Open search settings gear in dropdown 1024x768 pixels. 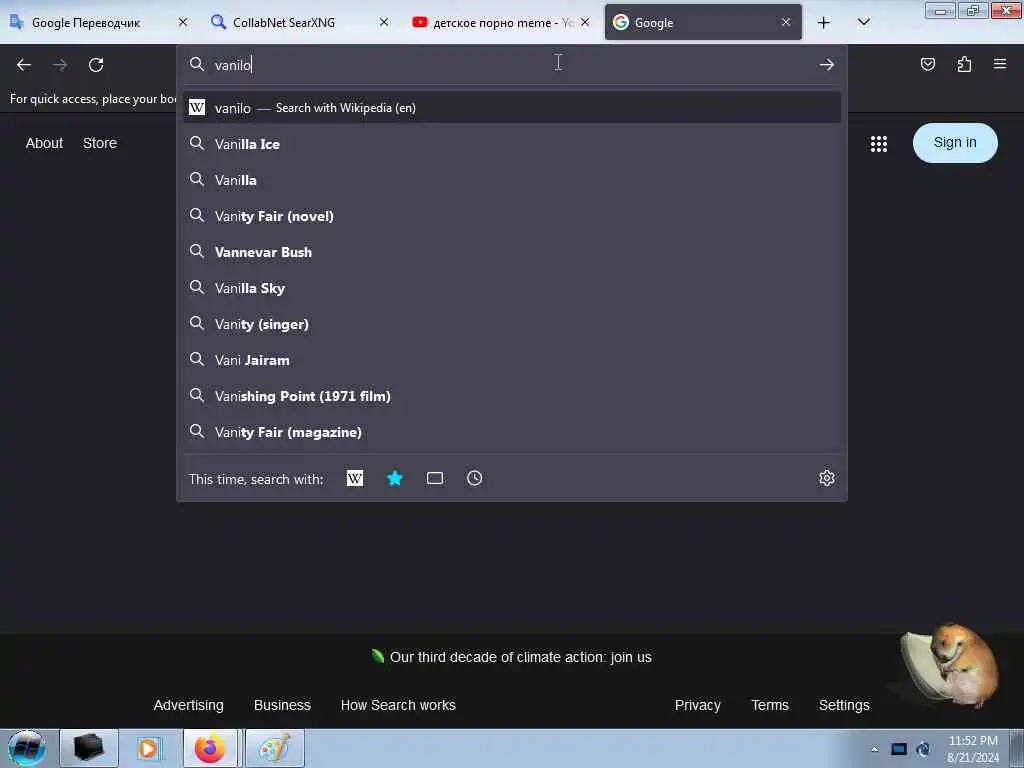click(x=827, y=478)
